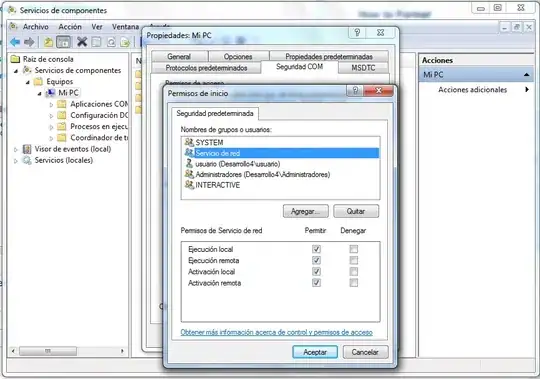Click the scroll right arrow of tree pane

[122, 351]
